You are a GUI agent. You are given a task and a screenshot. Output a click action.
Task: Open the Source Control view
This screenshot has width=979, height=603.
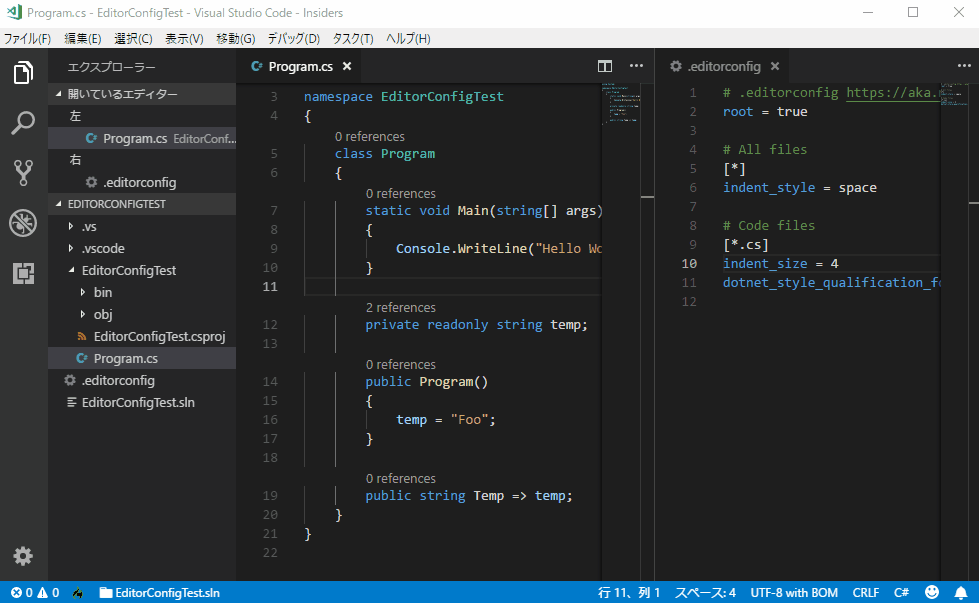coord(23,173)
